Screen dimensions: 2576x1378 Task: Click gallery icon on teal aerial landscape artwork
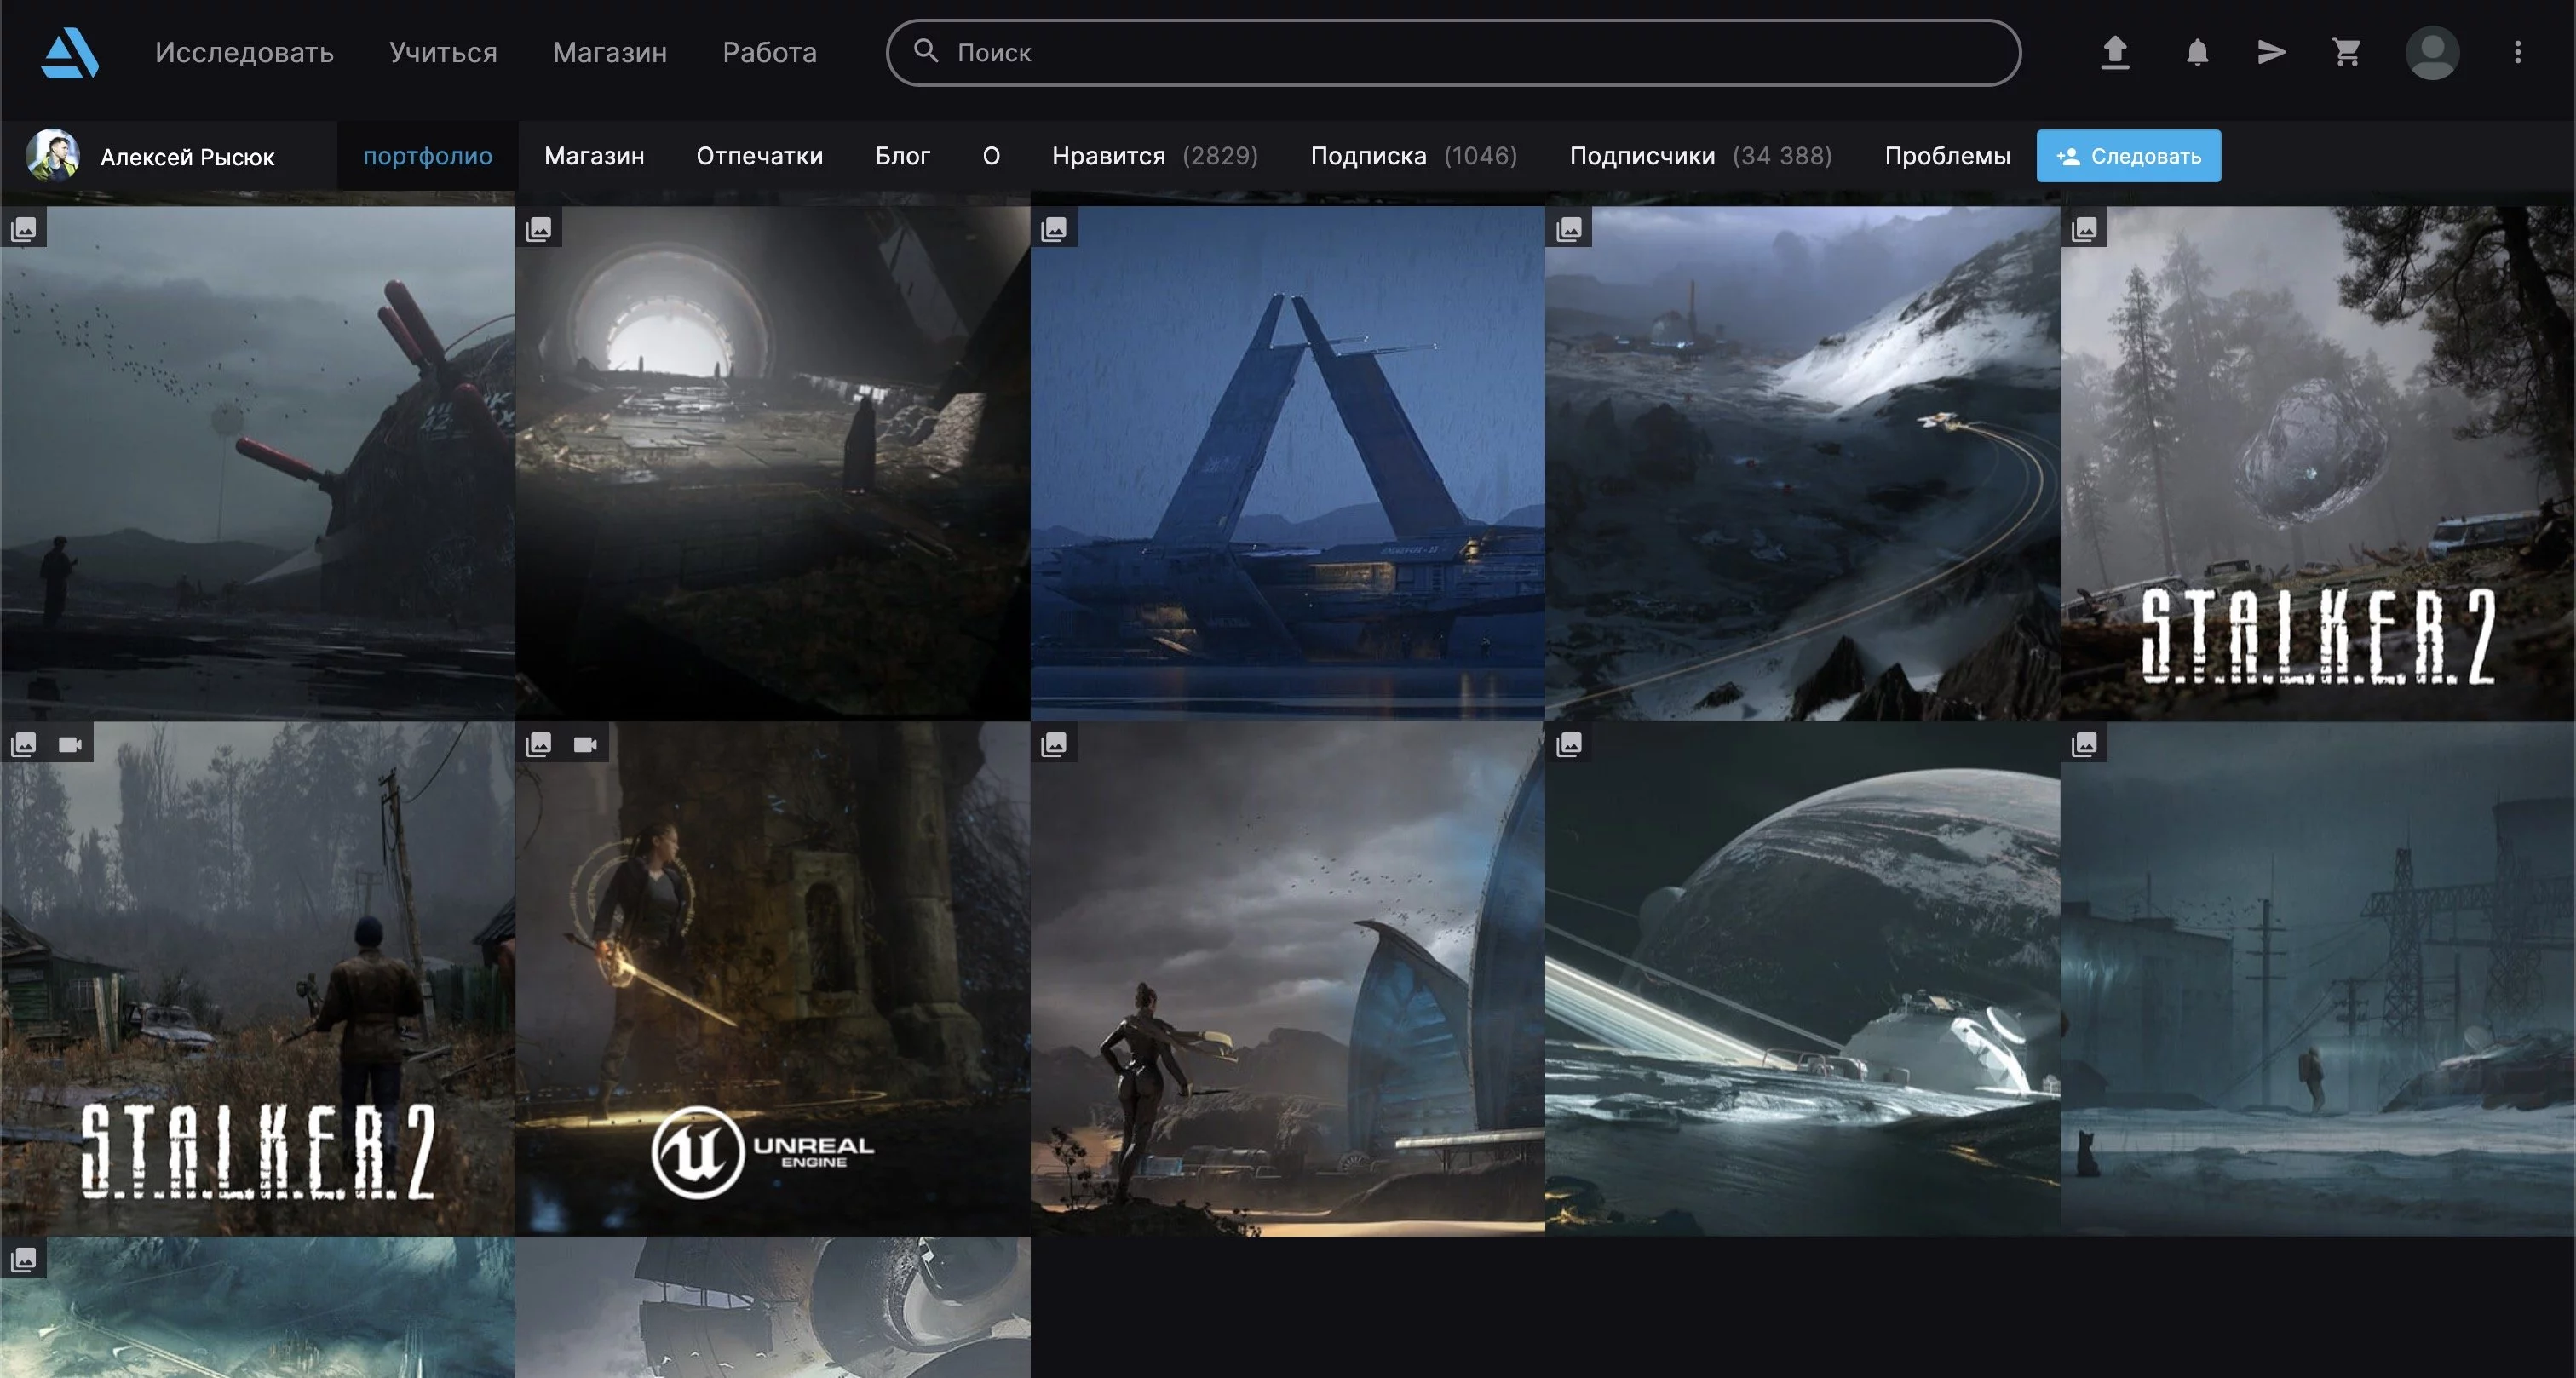click(24, 1259)
